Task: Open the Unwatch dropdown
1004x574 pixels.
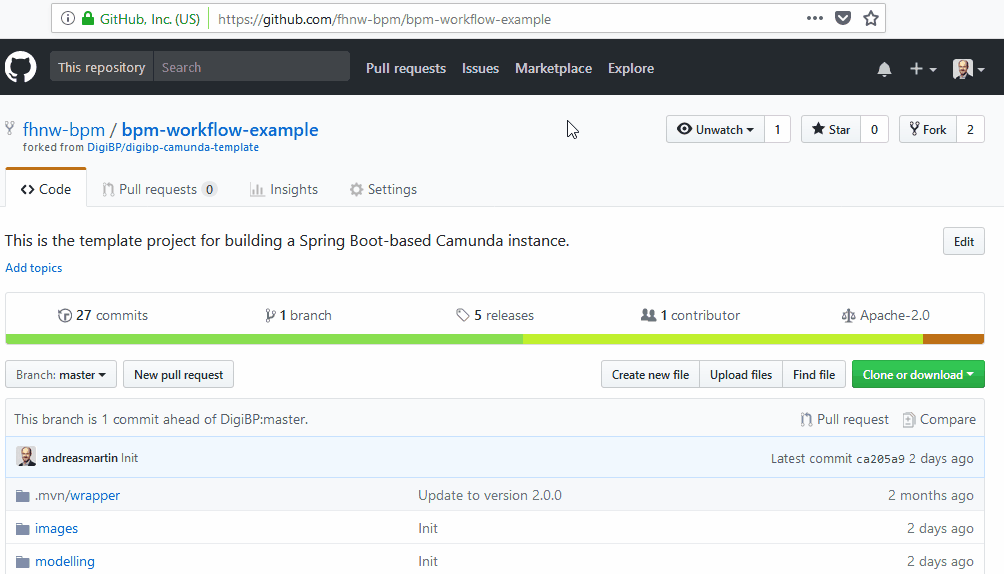Action: pyautogui.click(x=715, y=129)
